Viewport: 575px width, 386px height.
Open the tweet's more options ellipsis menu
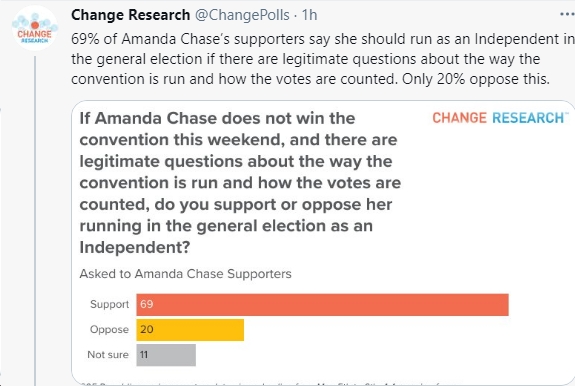pyautogui.click(x=568, y=15)
